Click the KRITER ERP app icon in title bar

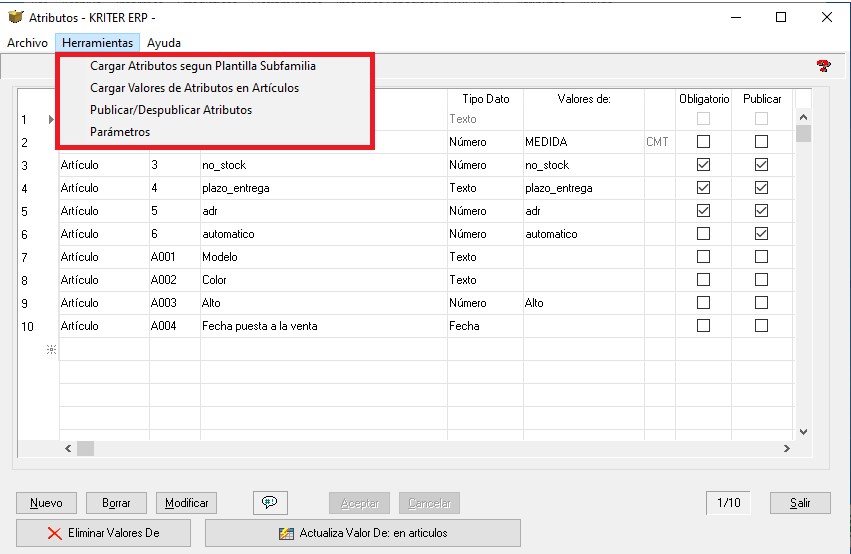click(16, 17)
